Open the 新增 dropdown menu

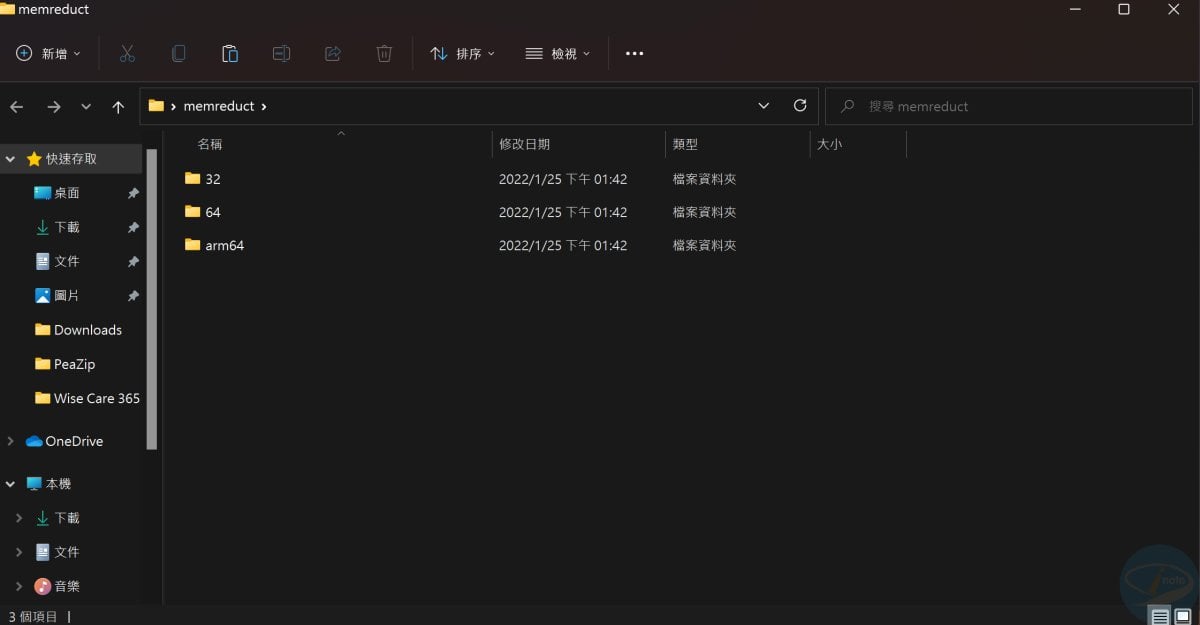tap(48, 53)
